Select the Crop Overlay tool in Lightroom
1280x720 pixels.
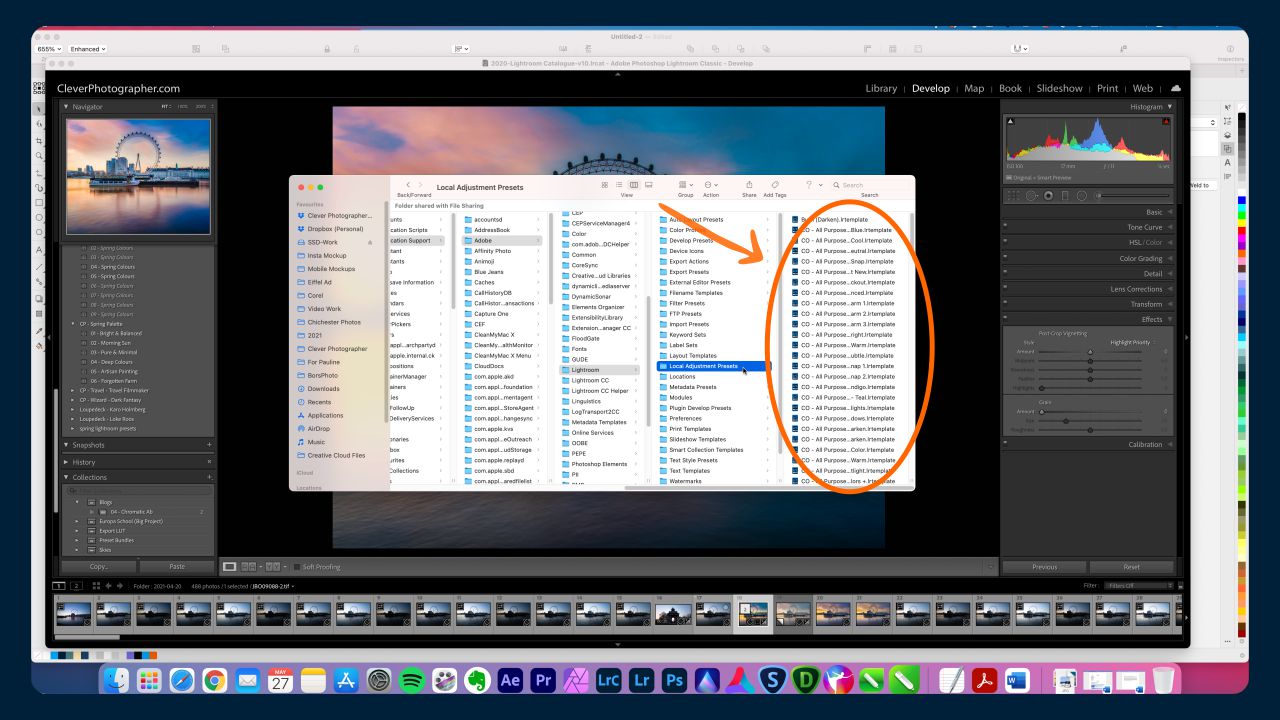tap(1014, 195)
